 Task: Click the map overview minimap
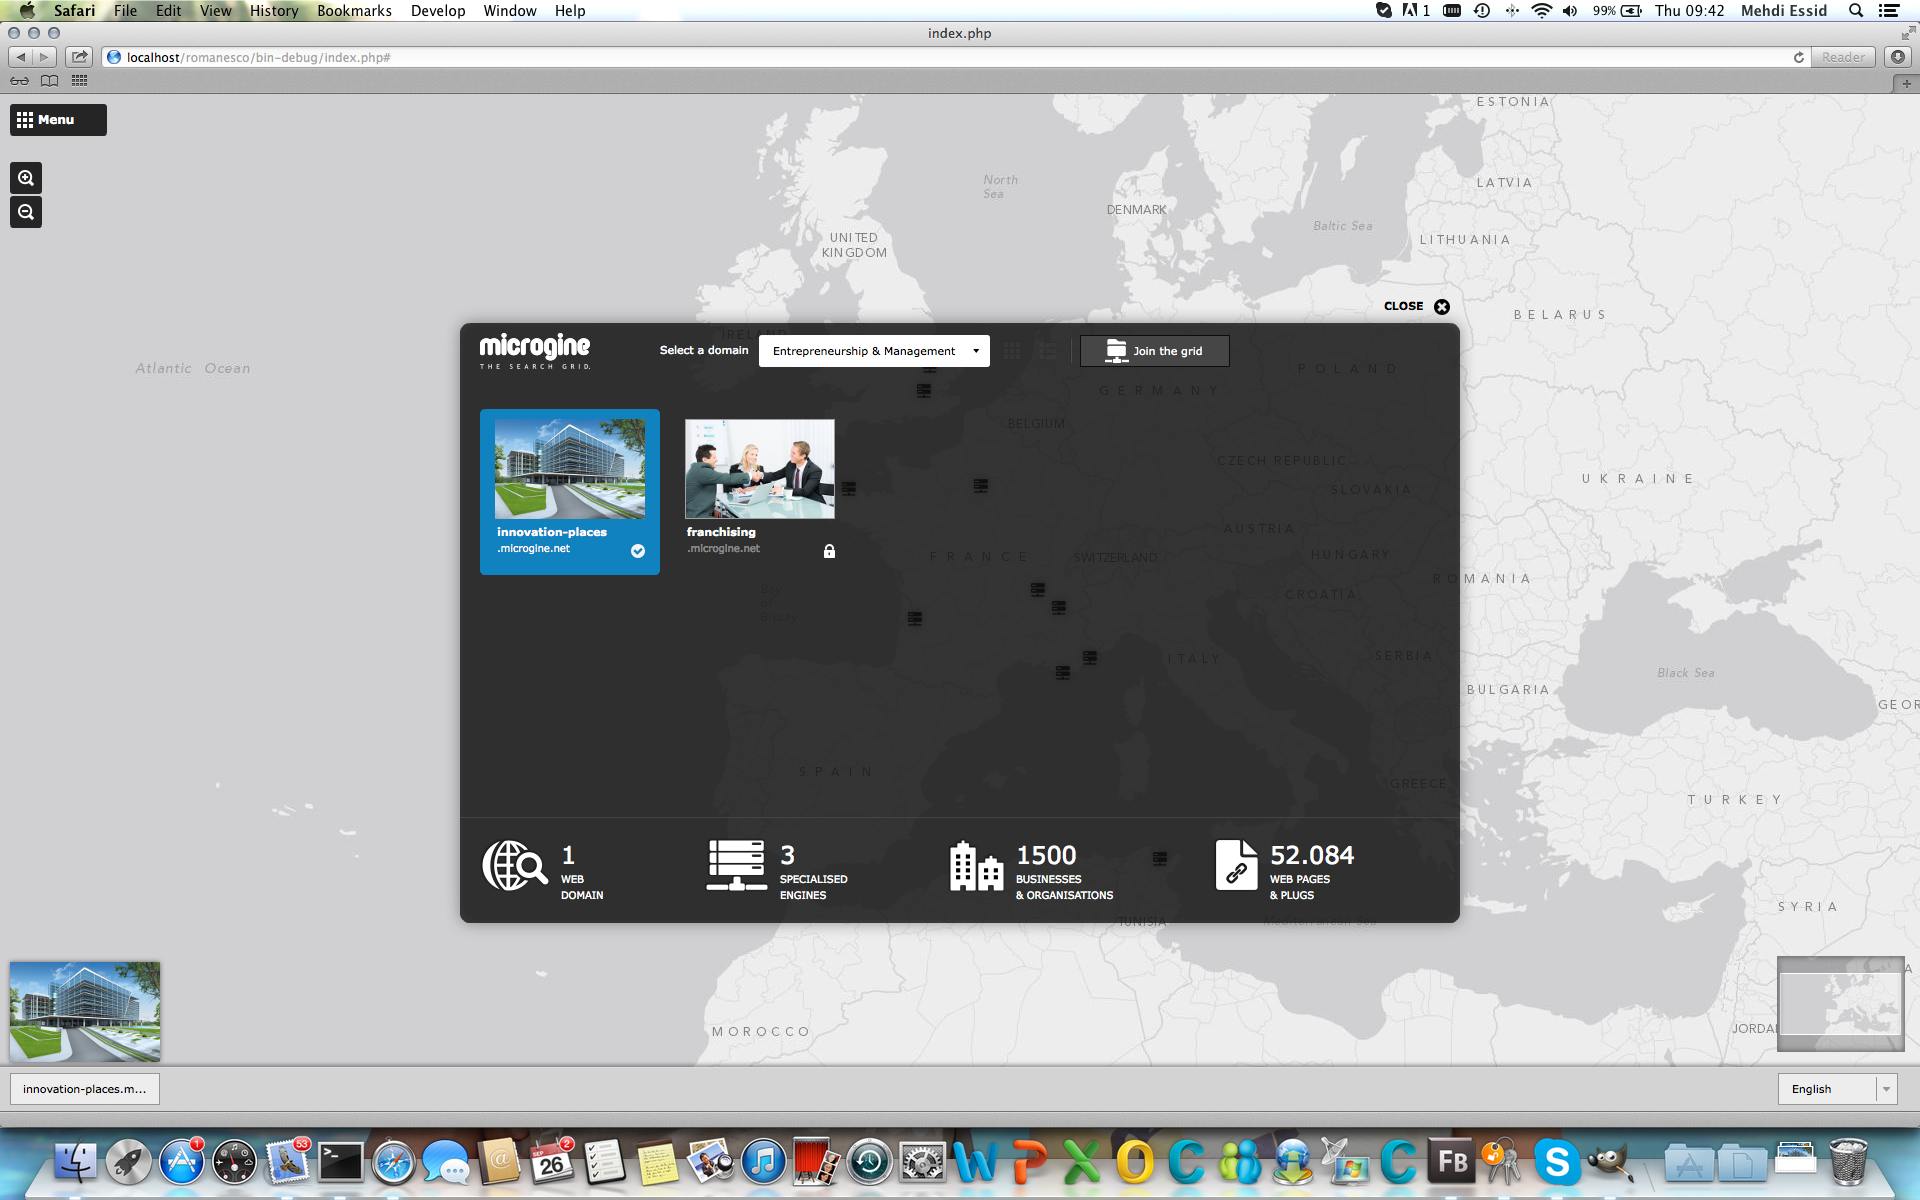click(x=1840, y=1004)
